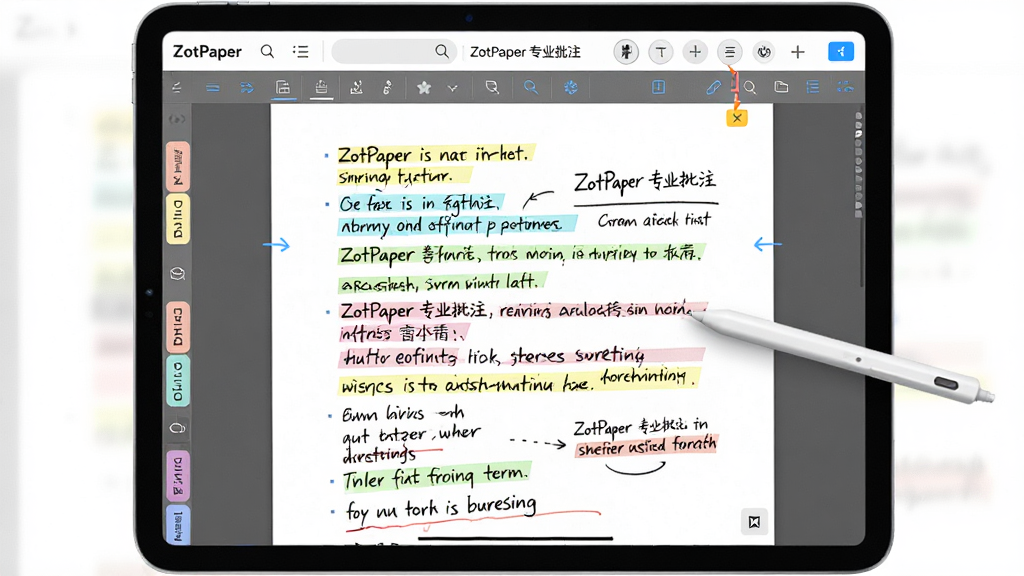Image resolution: width=1024 pixels, height=576 pixels.
Task: Tap the blue snowflake-shaped toolbar icon
Action: [x=571, y=88]
